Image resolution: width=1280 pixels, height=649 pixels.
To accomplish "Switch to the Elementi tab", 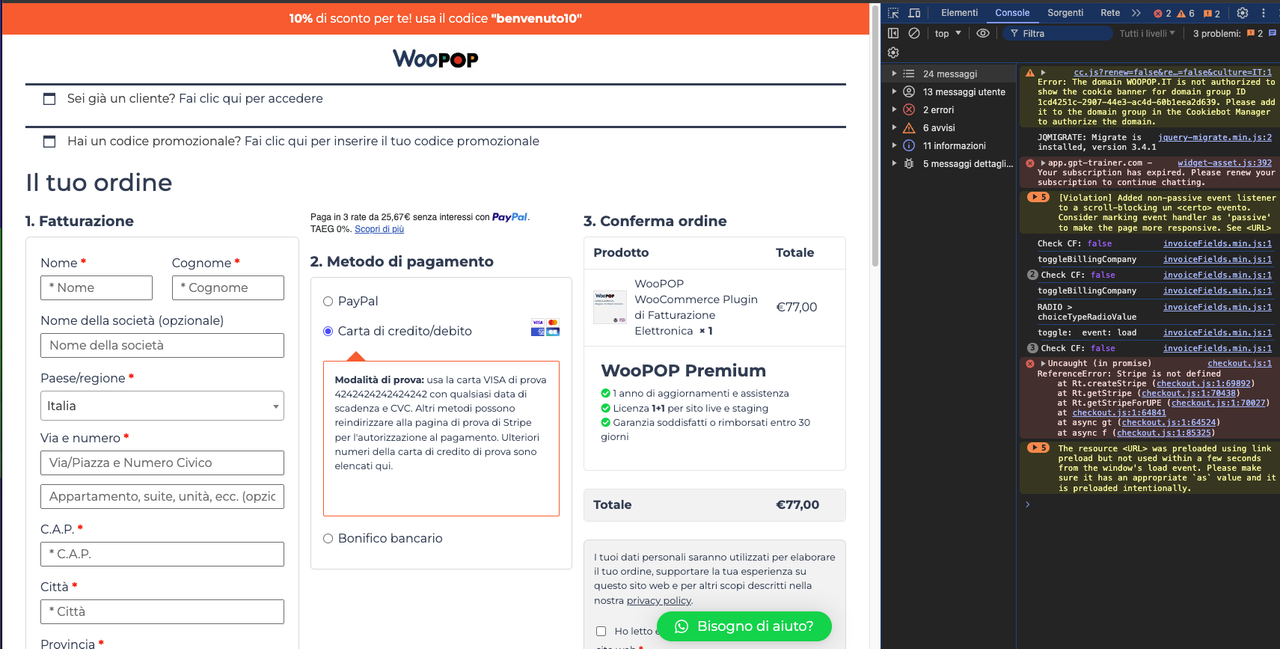I will [959, 13].
